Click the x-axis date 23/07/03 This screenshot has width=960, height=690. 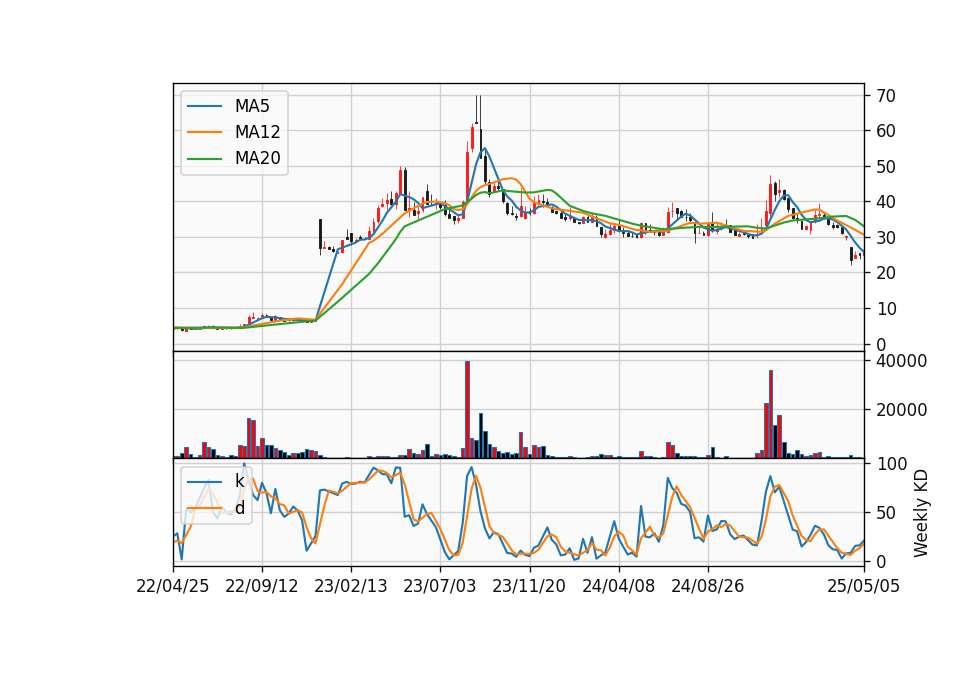click(x=440, y=586)
